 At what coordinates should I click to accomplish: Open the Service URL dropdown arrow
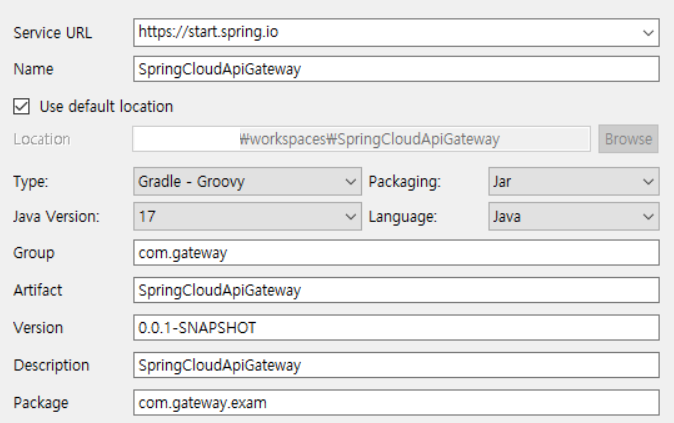click(x=648, y=33)
